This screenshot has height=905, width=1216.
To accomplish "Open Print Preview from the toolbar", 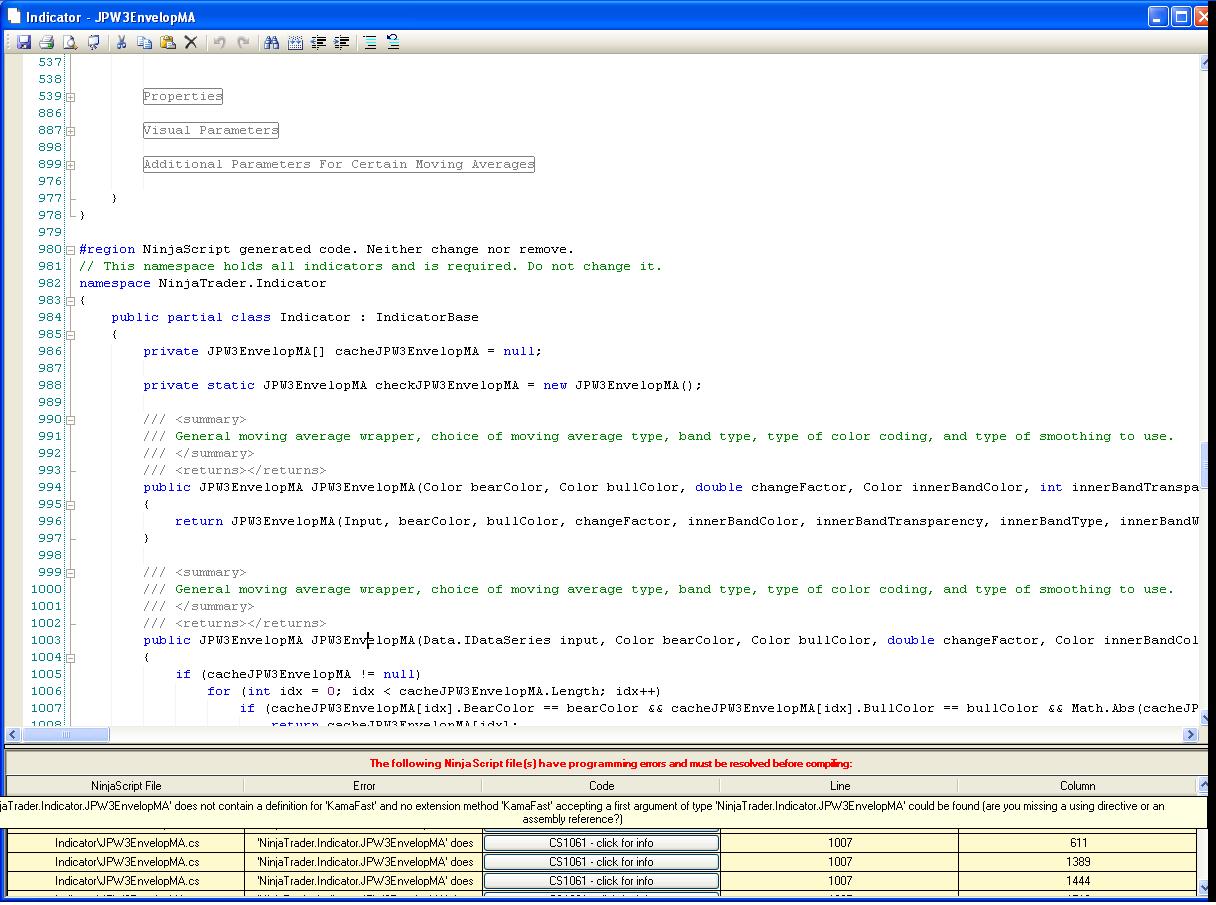I will [70, 42].
